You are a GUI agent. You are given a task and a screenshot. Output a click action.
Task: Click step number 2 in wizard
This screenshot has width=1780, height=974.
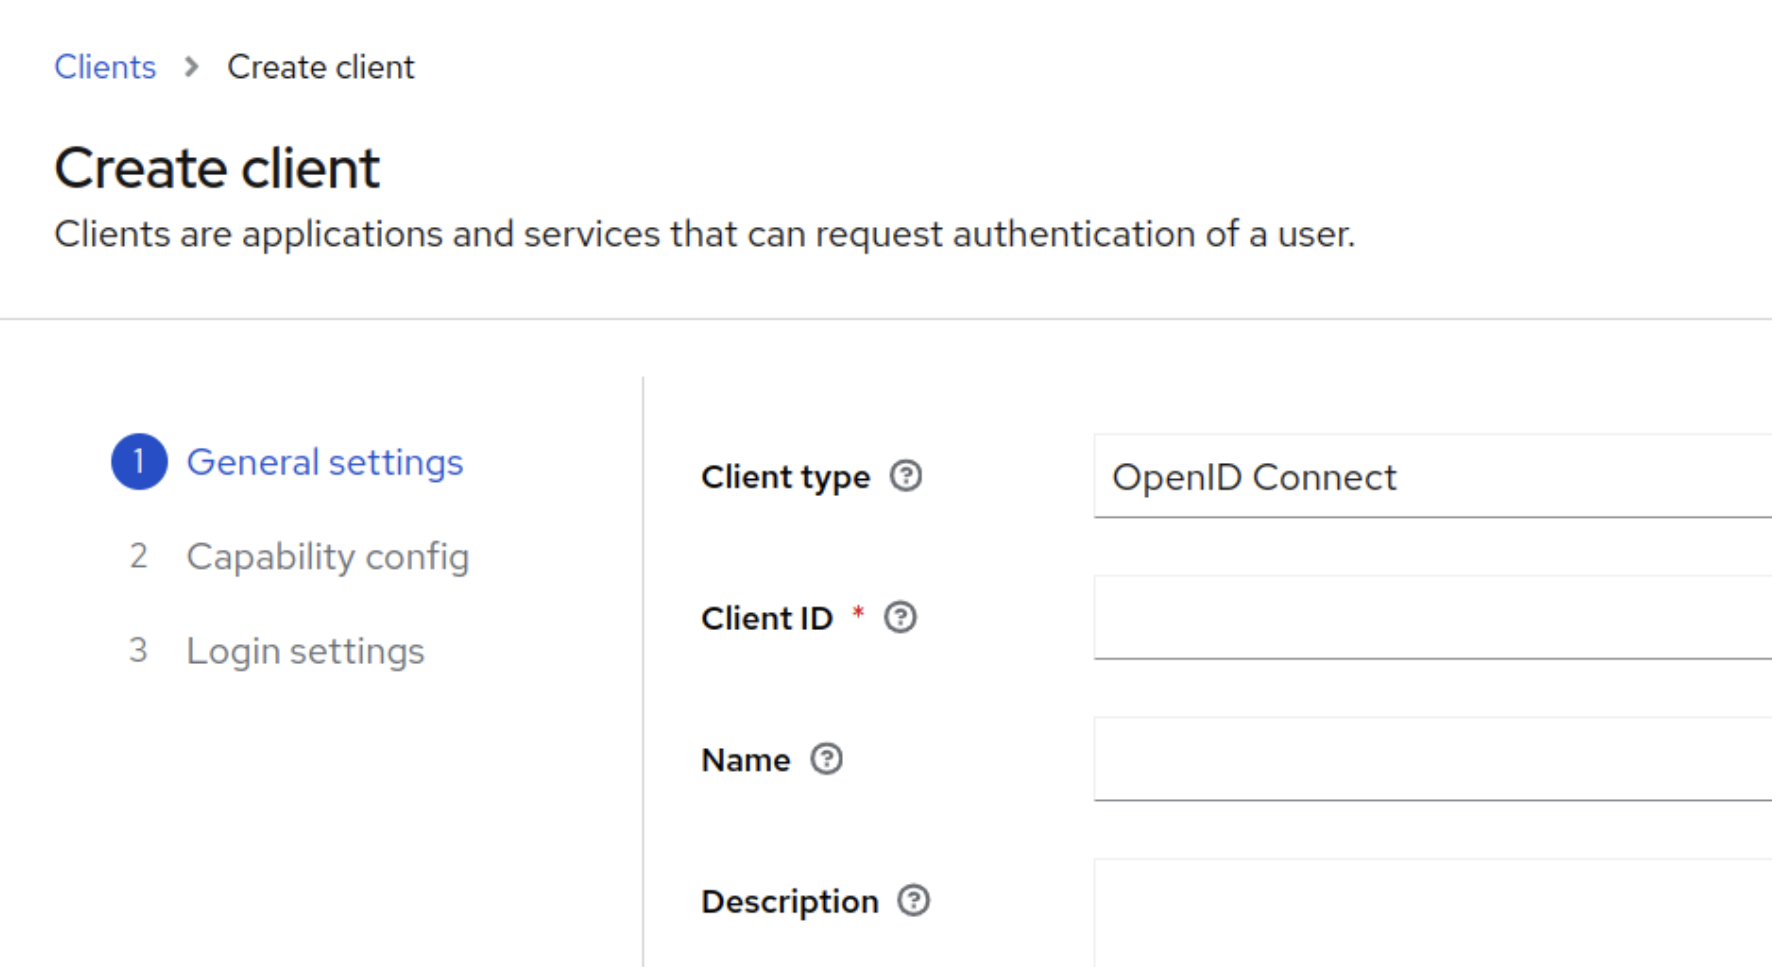click(138, 556)
